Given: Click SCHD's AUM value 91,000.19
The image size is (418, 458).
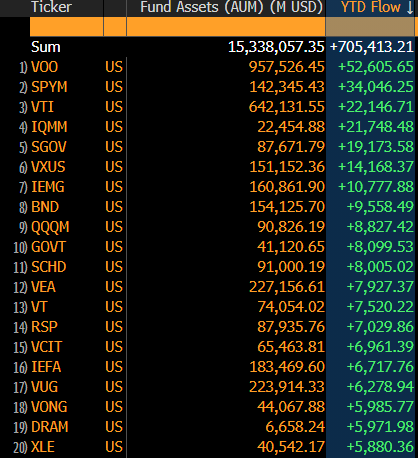Looking at the screenshot, I should 291,267.
